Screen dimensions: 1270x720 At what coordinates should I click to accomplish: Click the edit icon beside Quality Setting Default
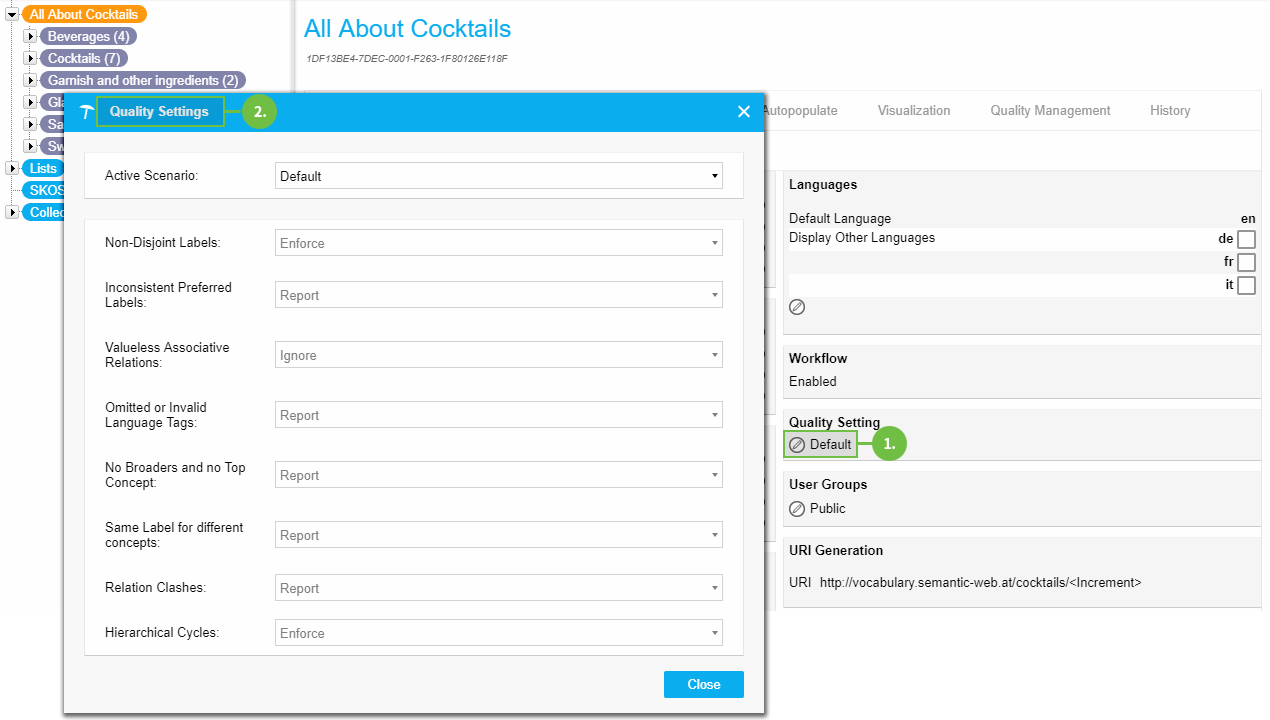coord(797,445)
